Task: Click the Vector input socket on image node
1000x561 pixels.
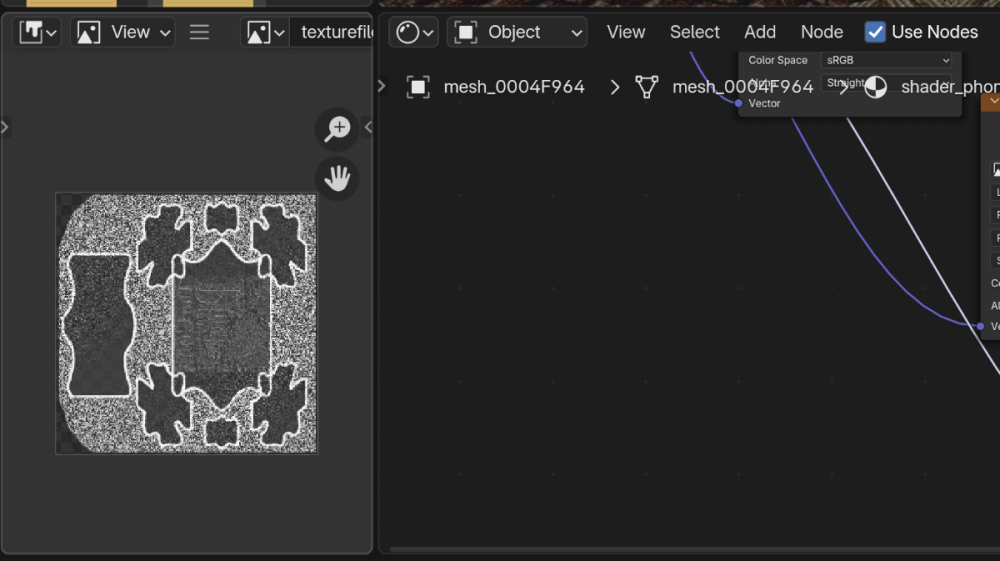Action: pos(739,103)
